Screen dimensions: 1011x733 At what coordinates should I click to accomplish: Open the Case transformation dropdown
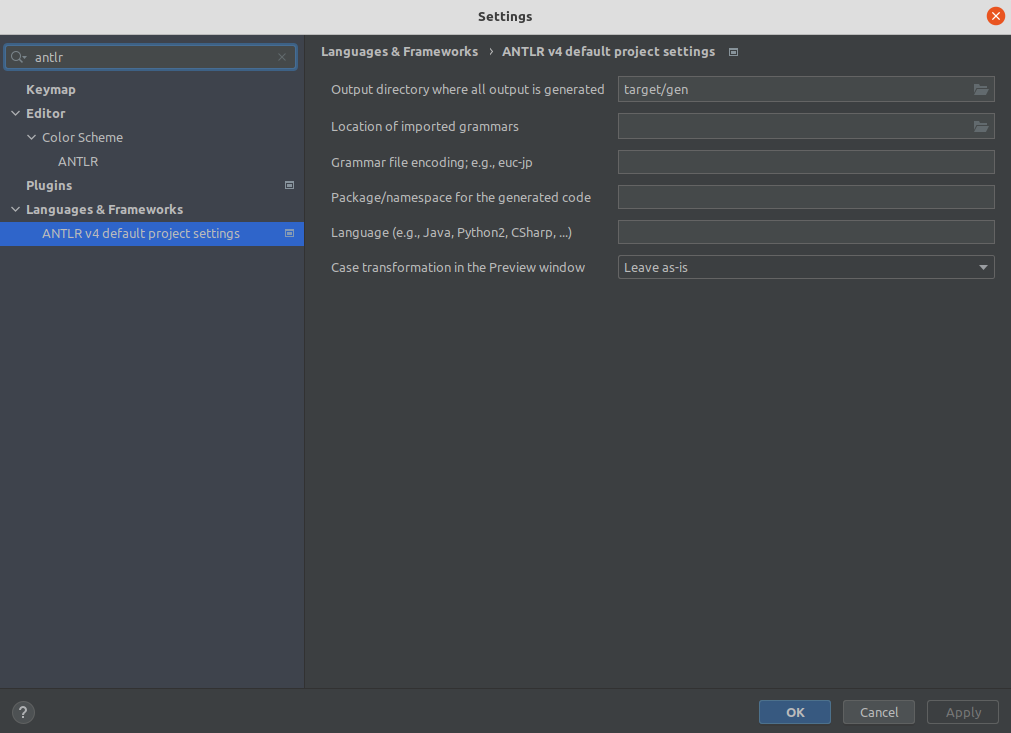982,267
